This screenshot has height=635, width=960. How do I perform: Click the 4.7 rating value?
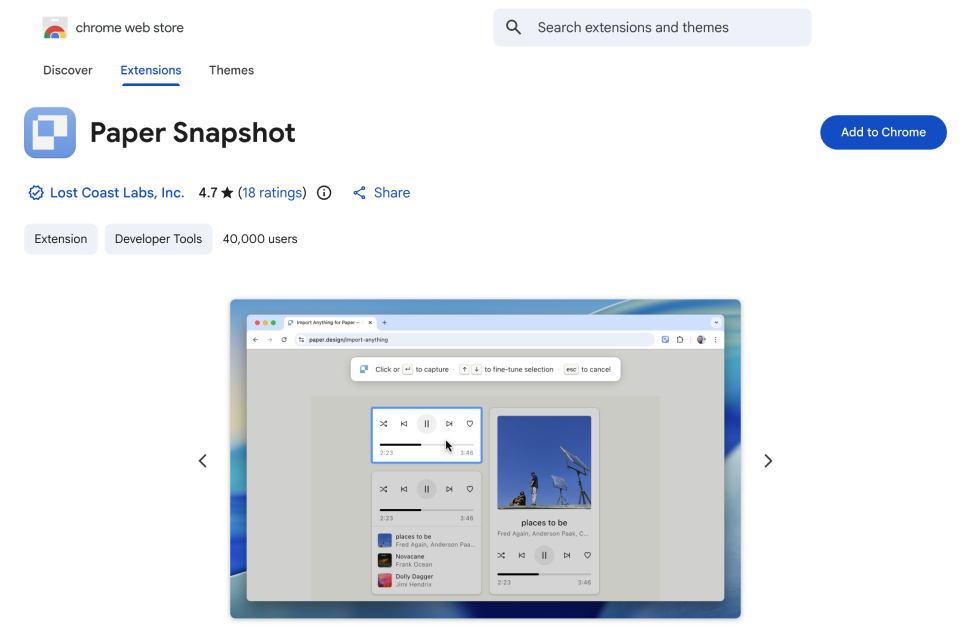coord(208,193)
